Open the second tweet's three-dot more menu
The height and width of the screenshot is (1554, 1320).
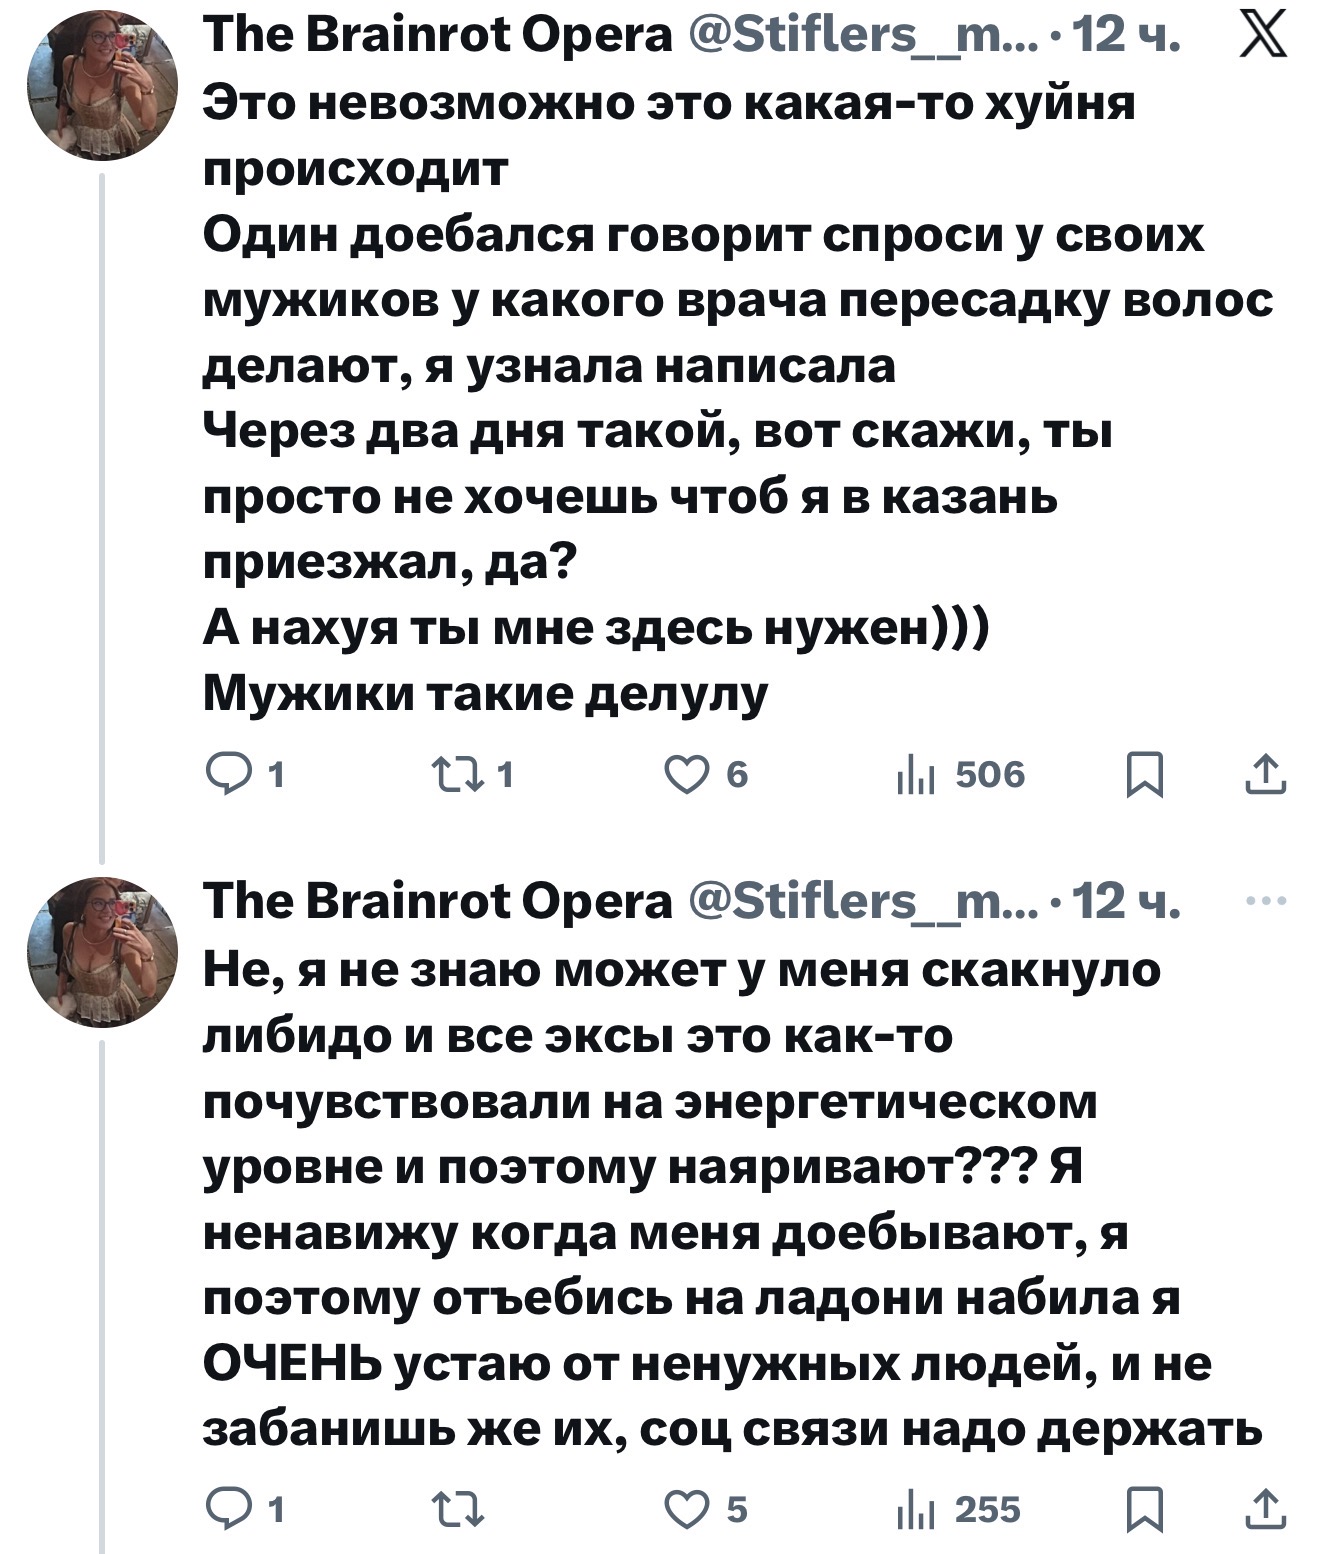(1266, 901)
